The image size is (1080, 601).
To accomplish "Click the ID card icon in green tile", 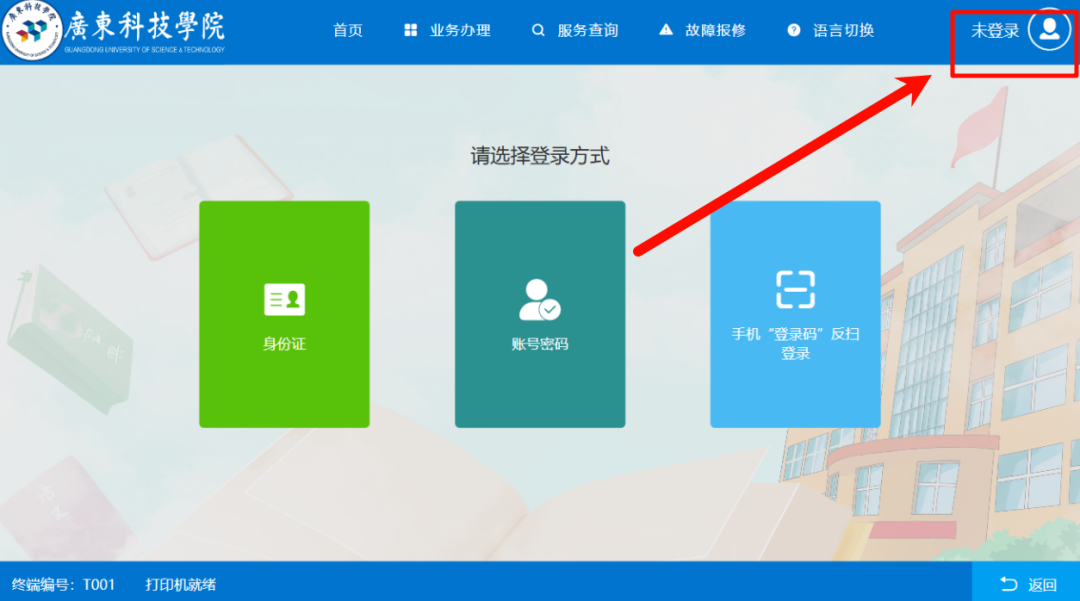I will [284, 299].
